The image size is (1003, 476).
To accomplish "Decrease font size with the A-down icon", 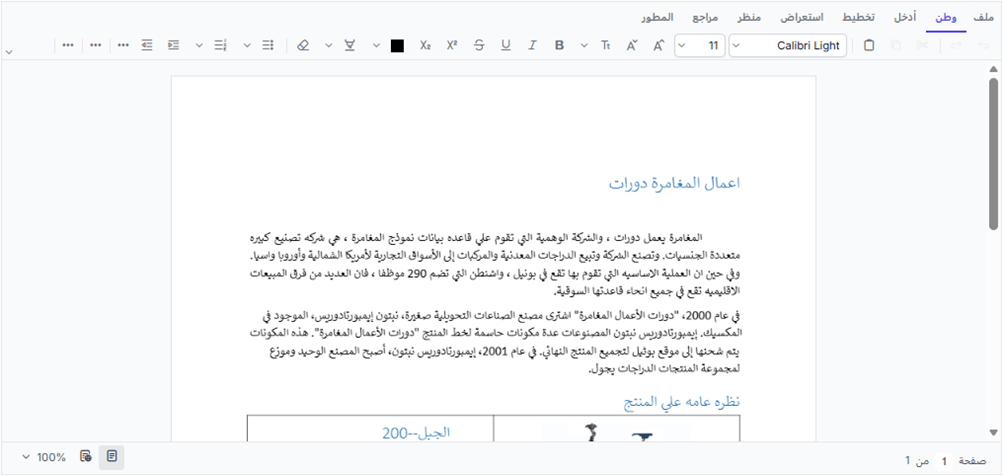I will click(x=632, y=45).
